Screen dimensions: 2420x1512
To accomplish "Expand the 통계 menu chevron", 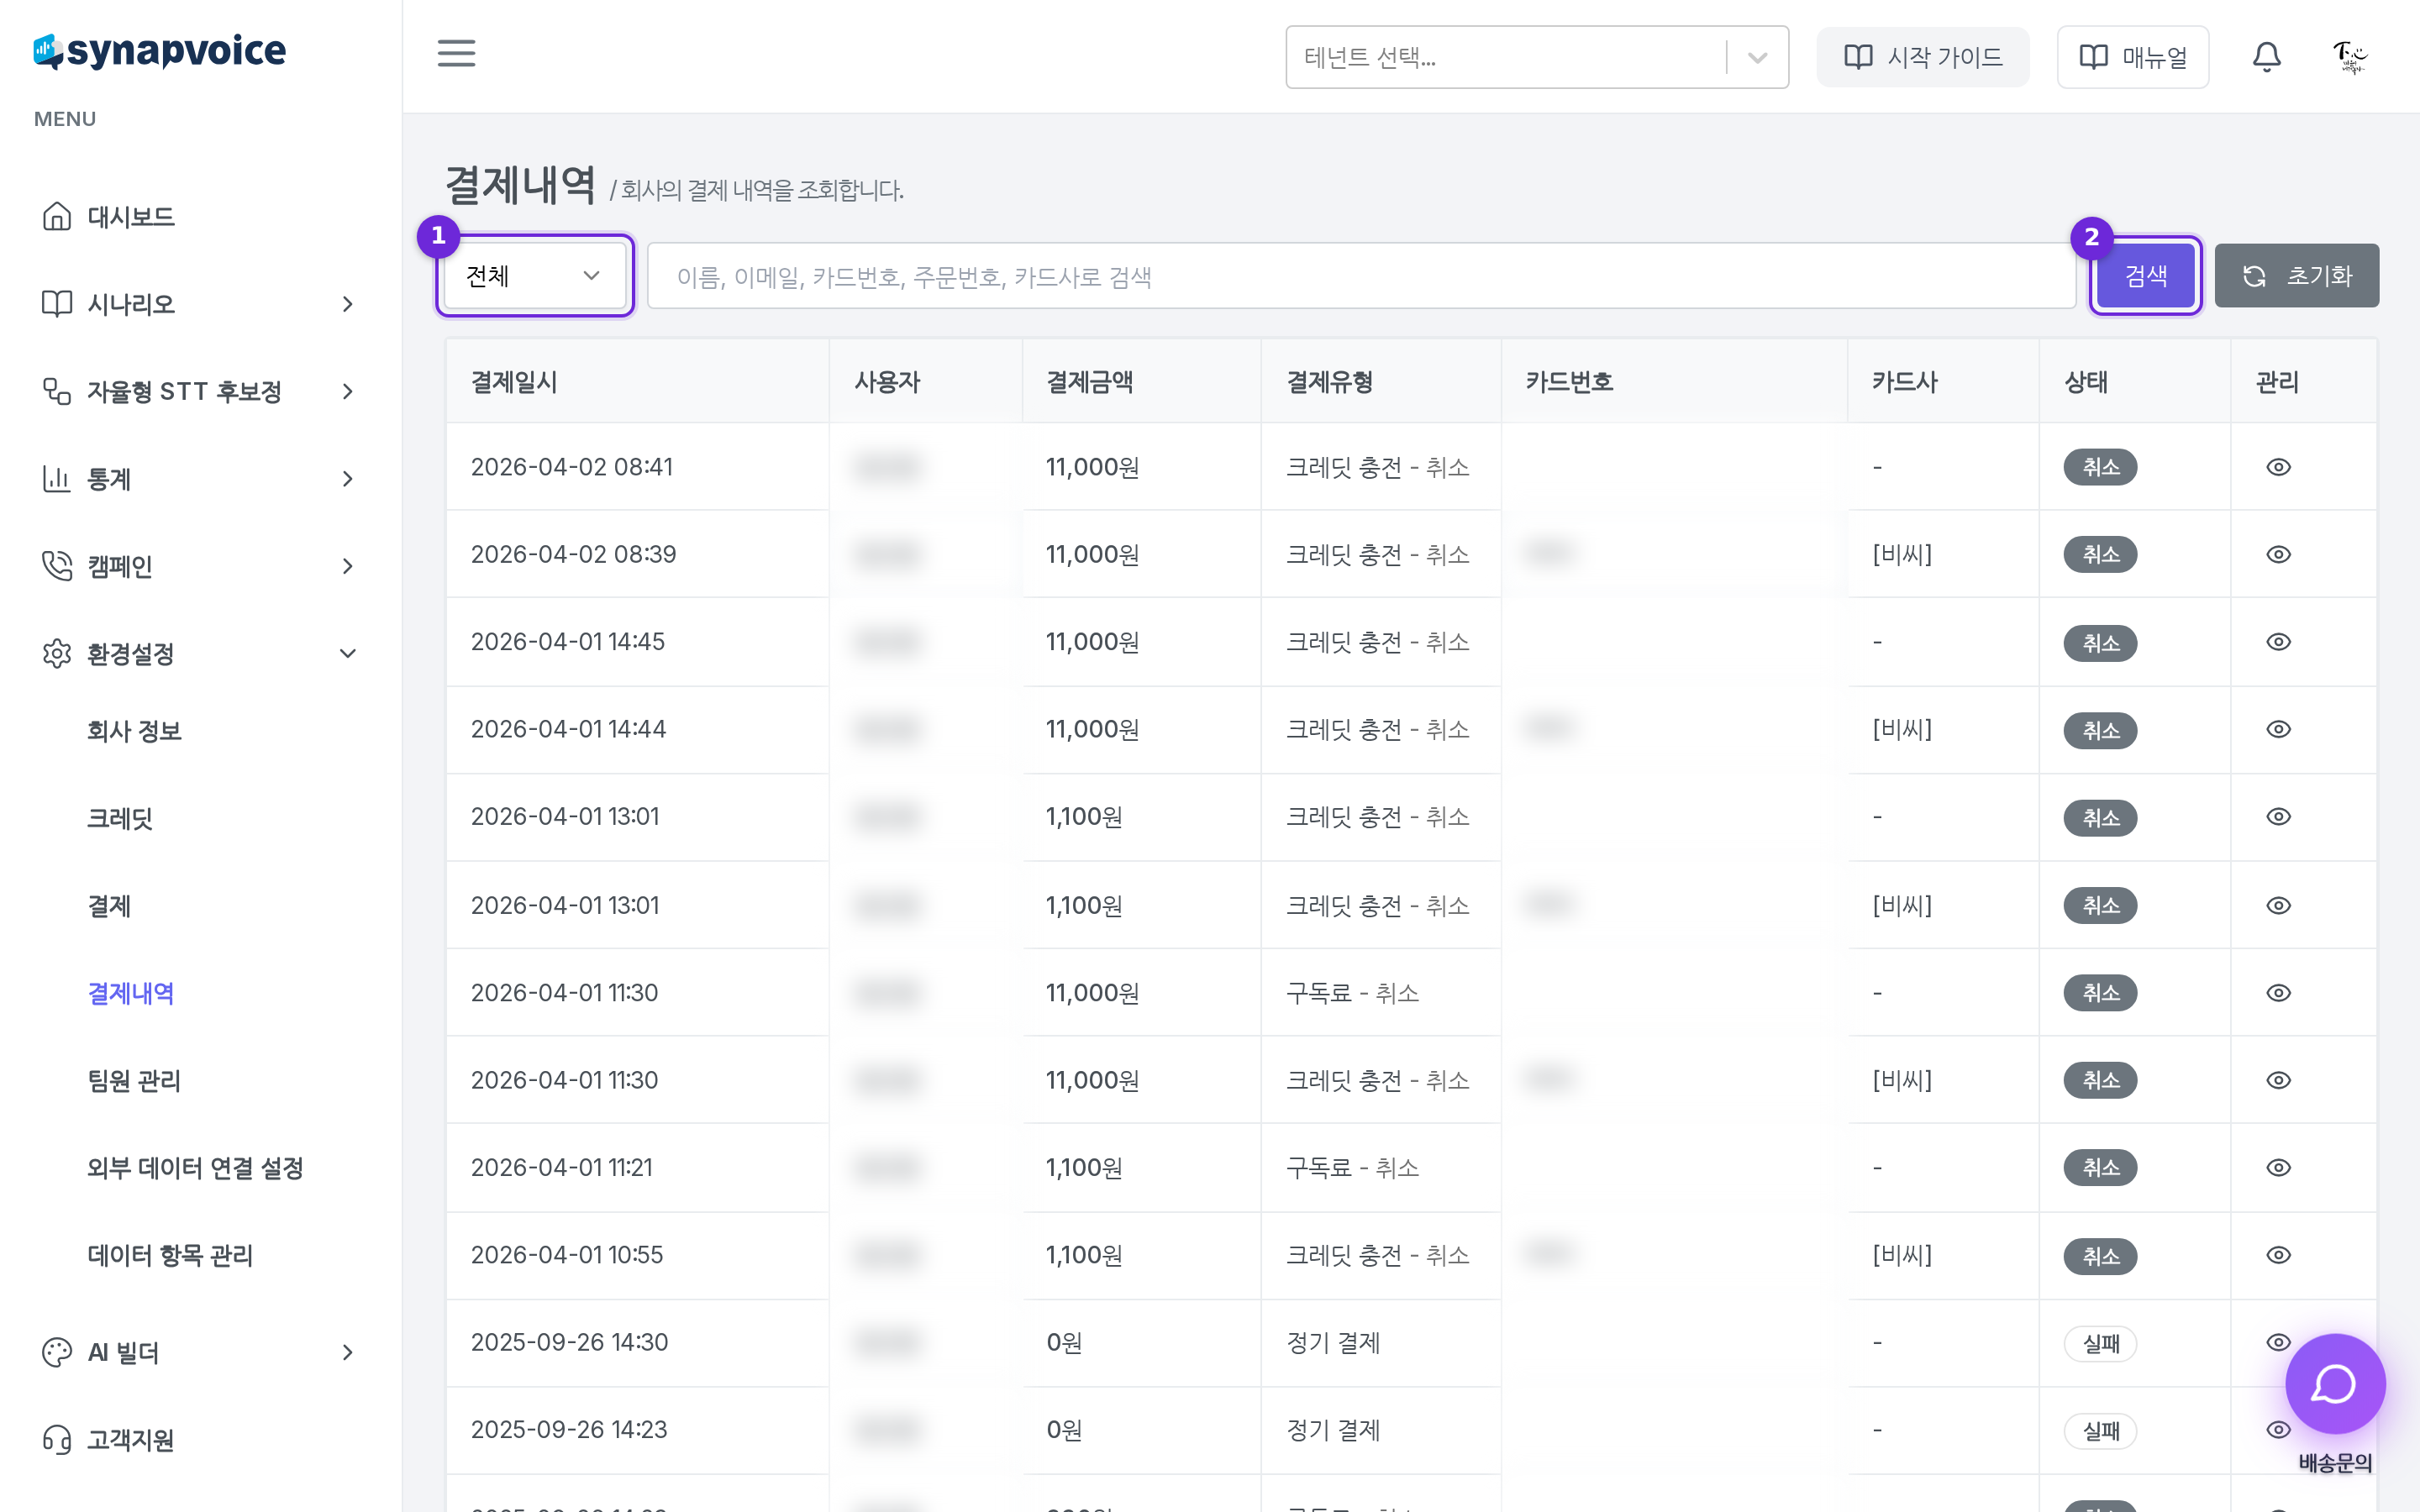I will pos(347,479).
